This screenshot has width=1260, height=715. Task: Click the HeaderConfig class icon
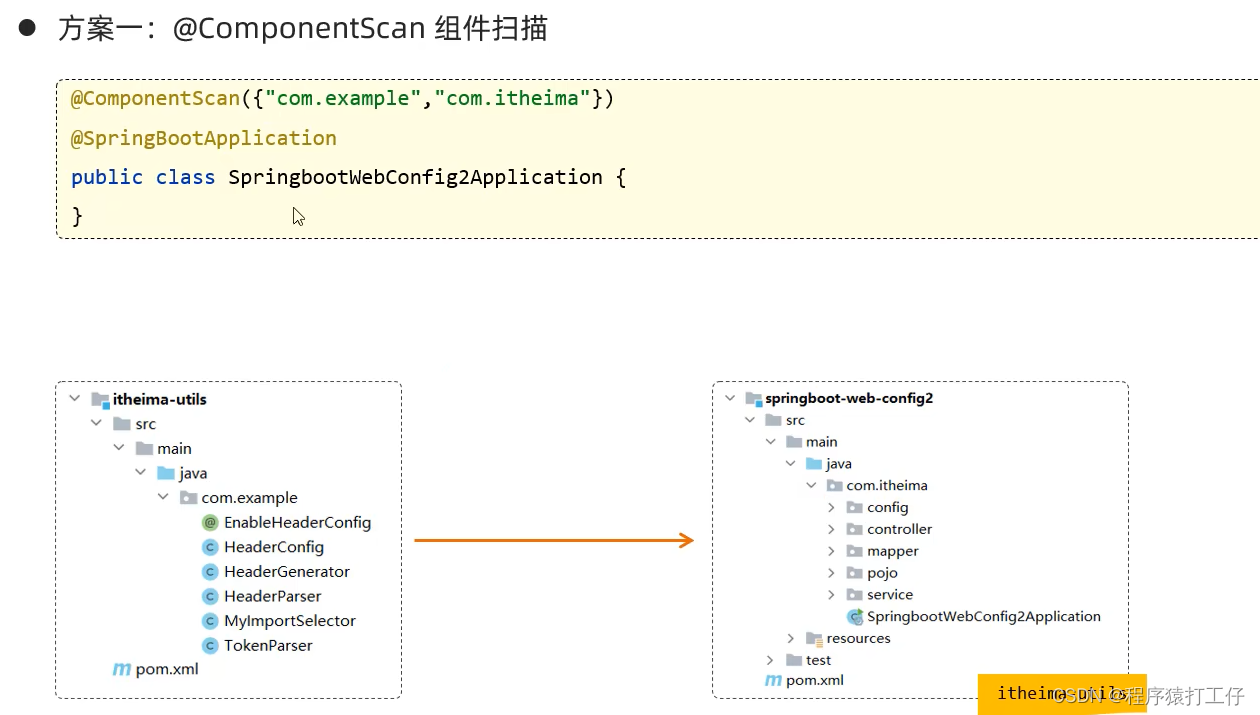210,547
